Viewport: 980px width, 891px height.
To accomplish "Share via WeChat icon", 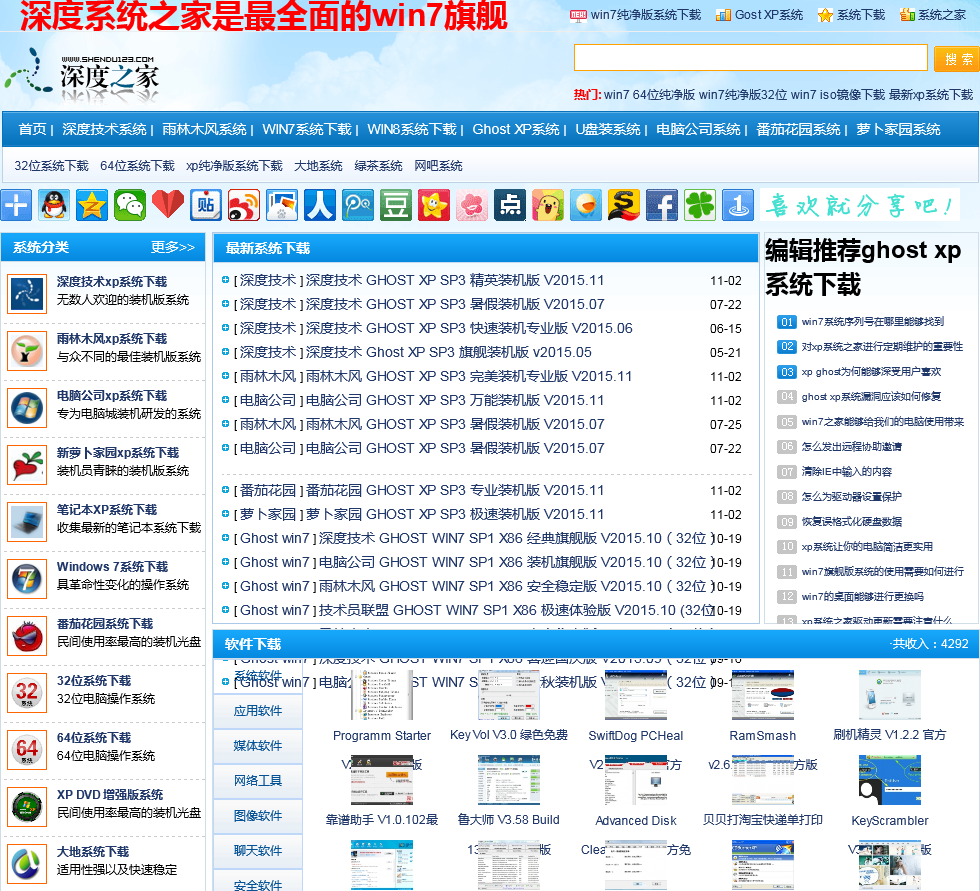I will point(130,205).
